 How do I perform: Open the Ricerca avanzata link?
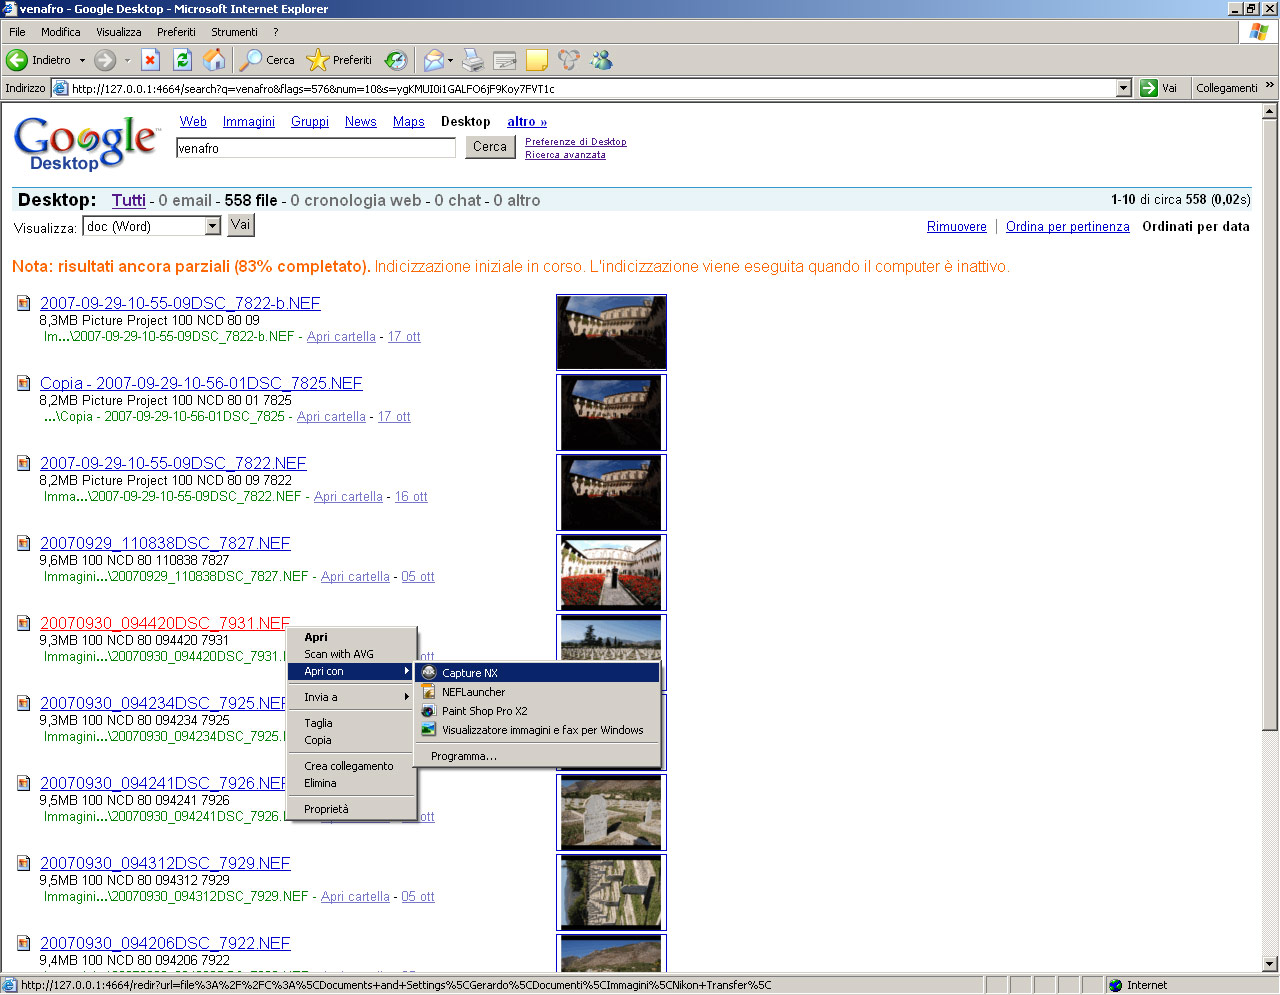[x=565, y=155]
